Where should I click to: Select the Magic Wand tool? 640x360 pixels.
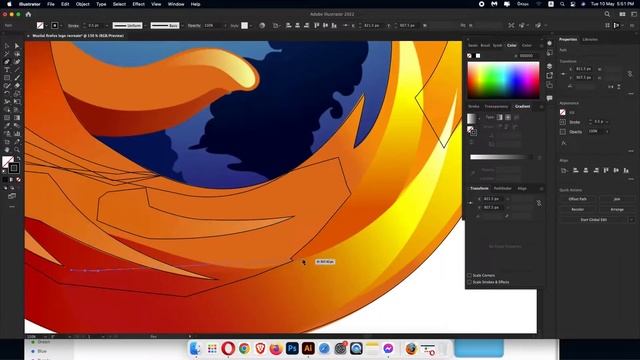(7, 54)
